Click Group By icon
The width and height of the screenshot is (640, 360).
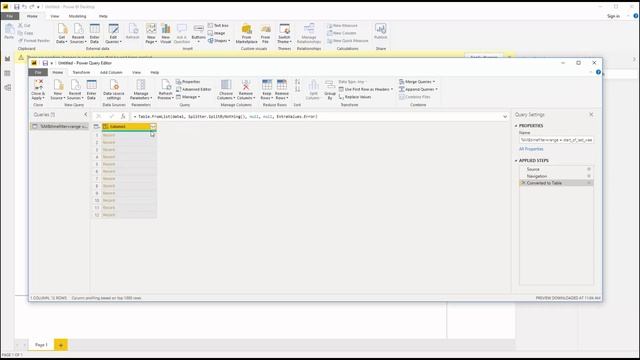pyautogui.click(x=330, y=85)
